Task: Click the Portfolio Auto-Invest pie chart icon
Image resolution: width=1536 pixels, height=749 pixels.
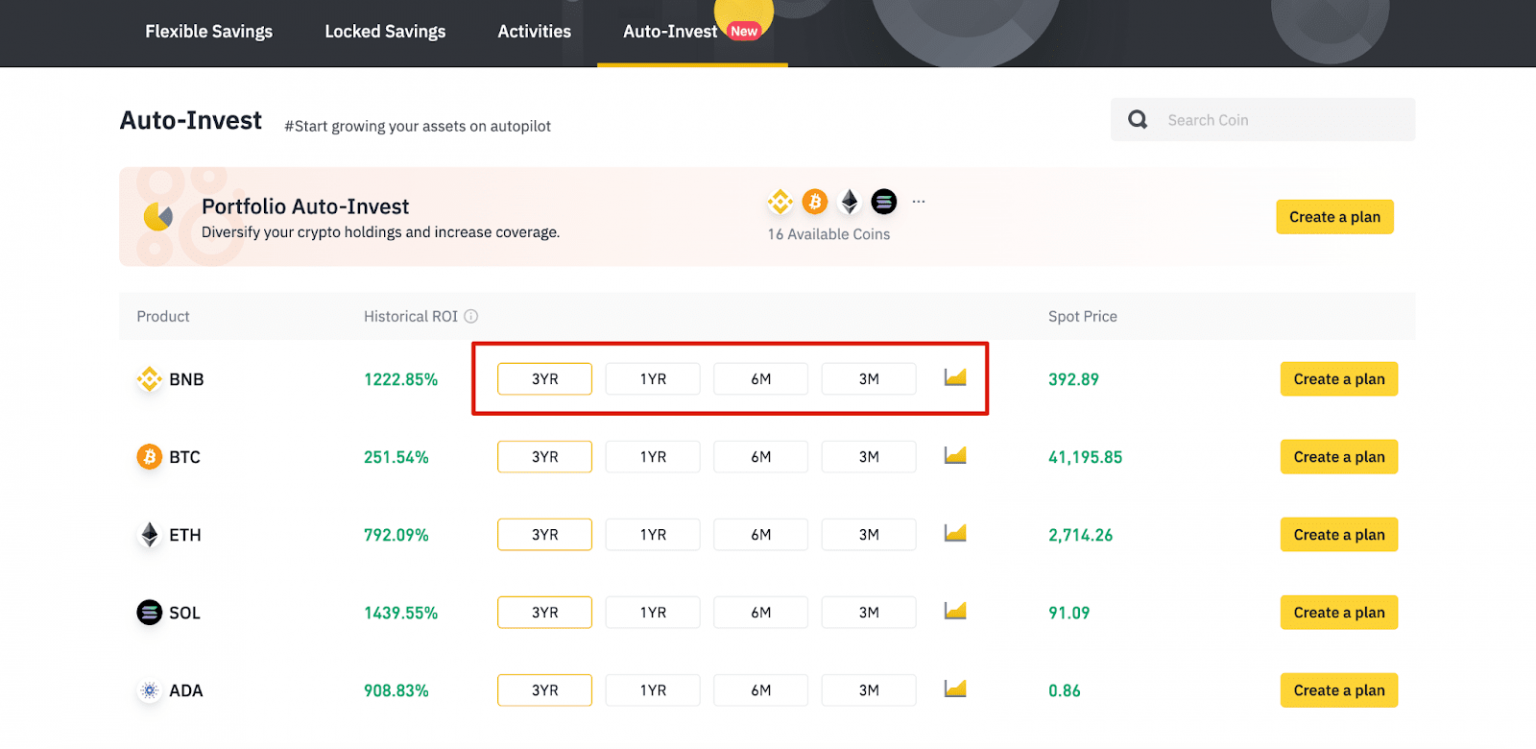Action: point(159,217)
